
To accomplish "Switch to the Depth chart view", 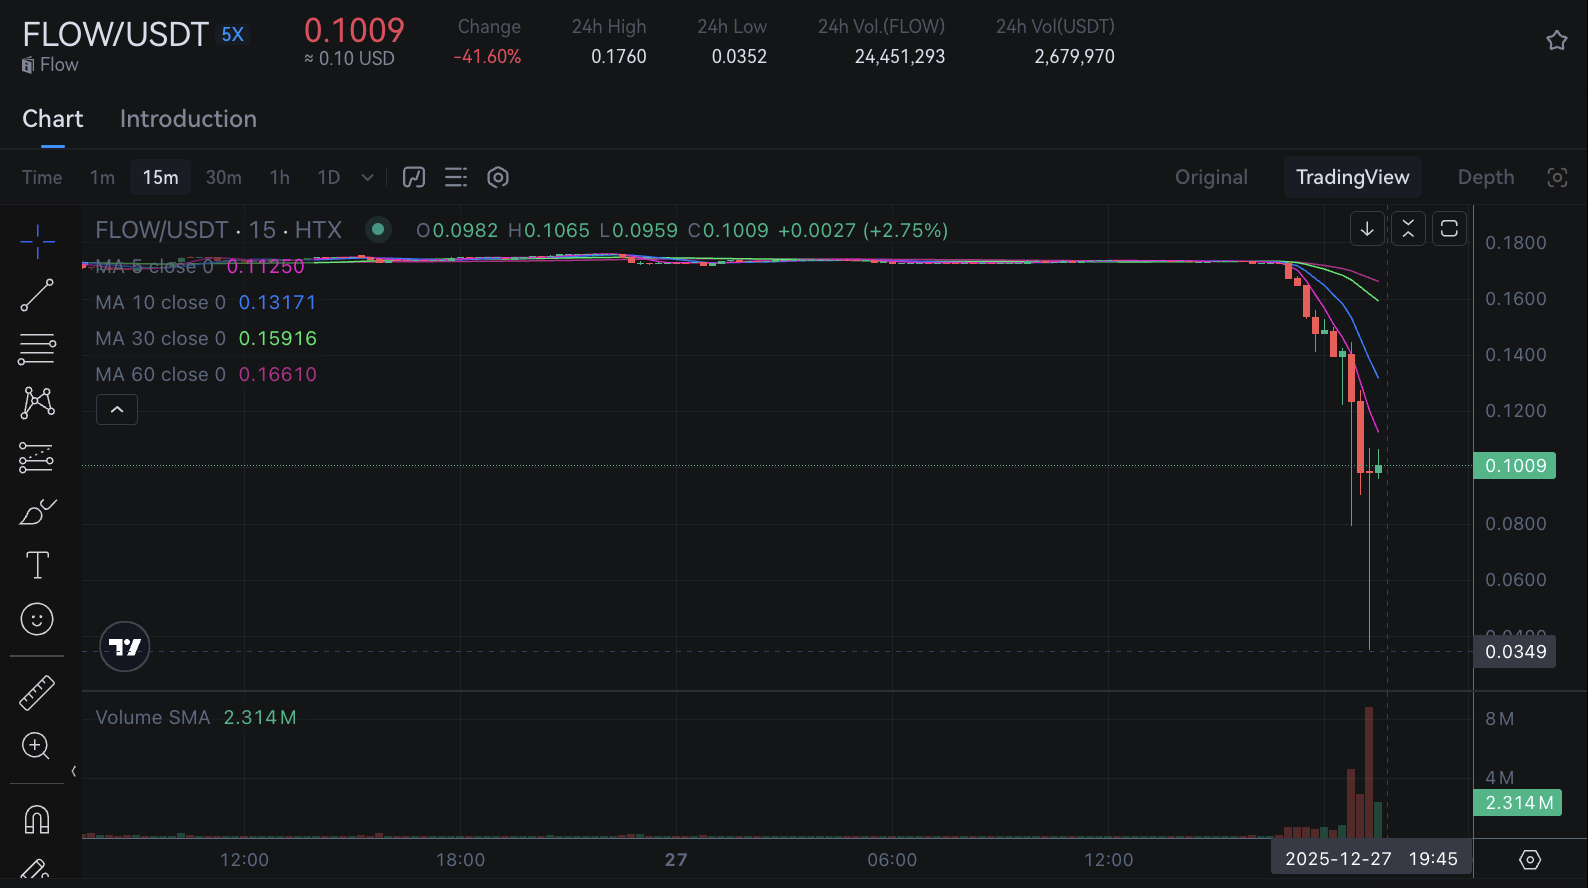I will coord(1485,177).
